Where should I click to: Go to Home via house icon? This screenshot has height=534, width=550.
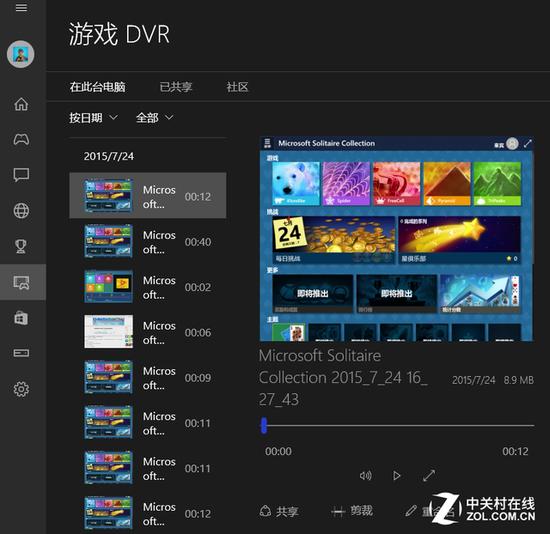coord(21,104)
